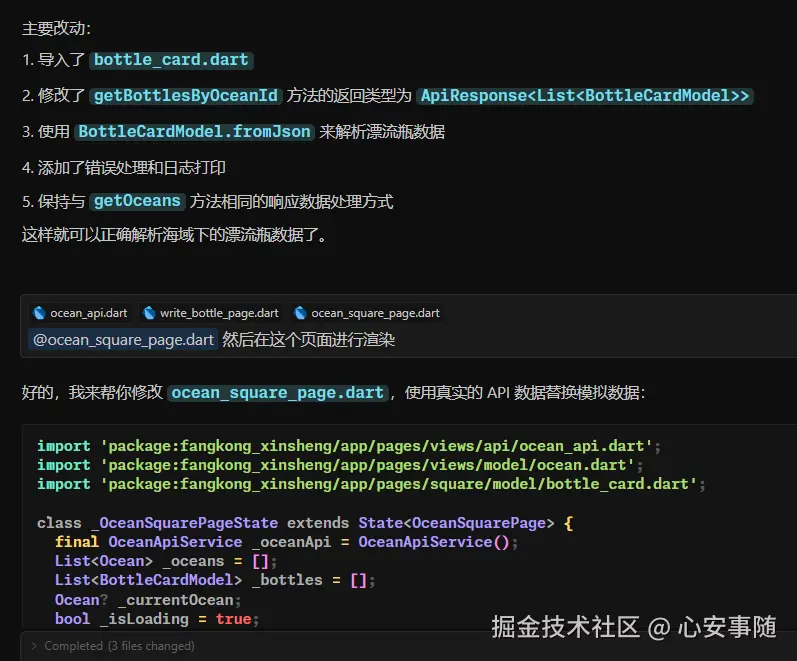
Task: Click the import line ending in ocean_api.dart'
Action: coord(349,446)
